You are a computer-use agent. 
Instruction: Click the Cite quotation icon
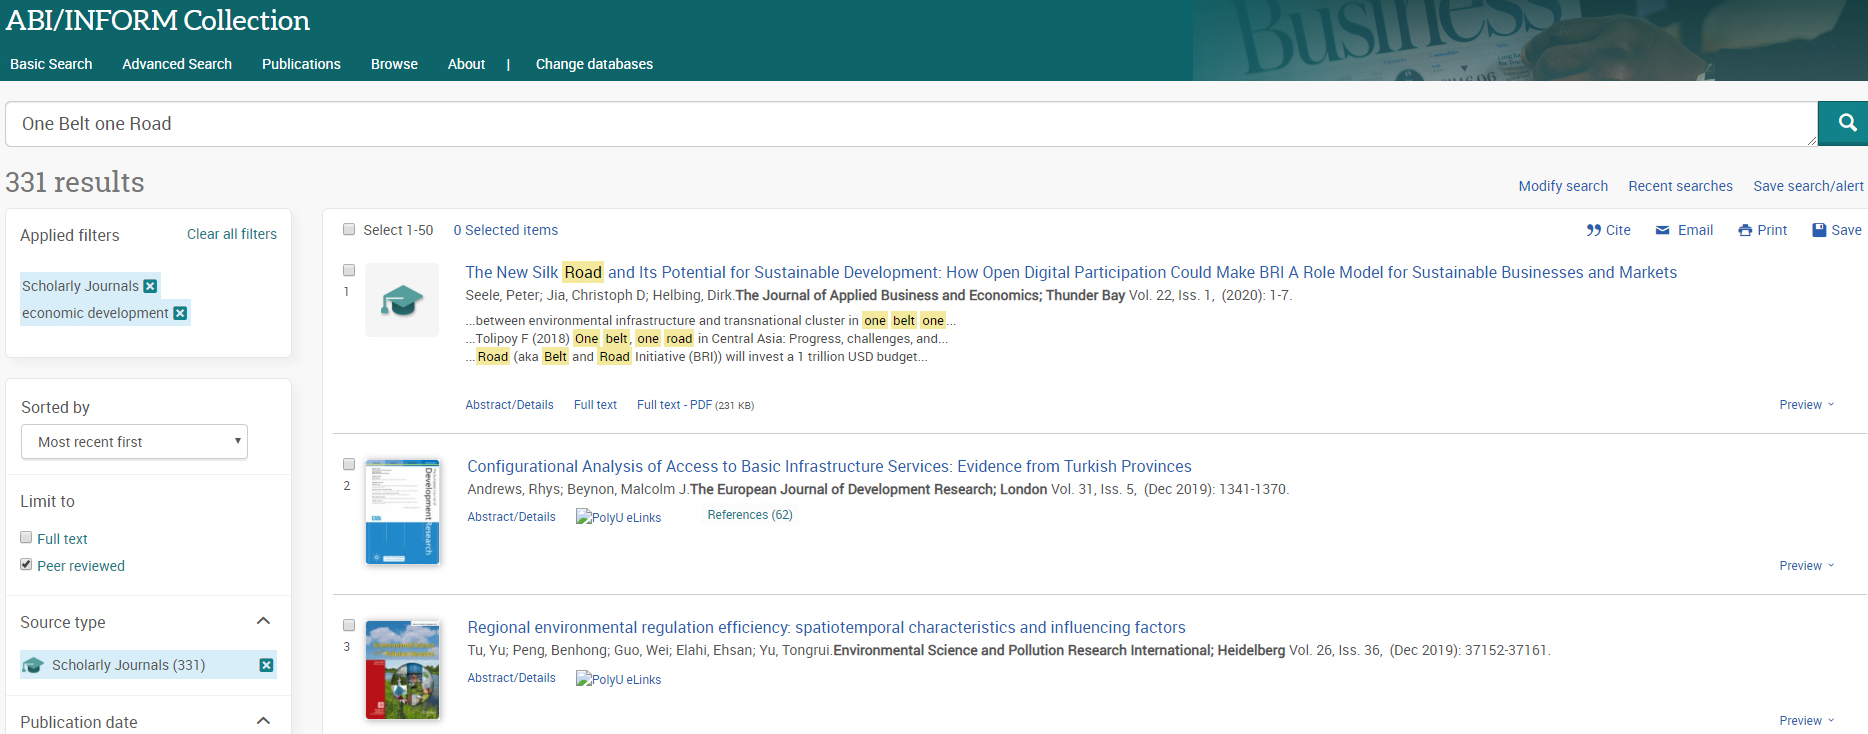pyautogui.click(x=1594, y=230)
